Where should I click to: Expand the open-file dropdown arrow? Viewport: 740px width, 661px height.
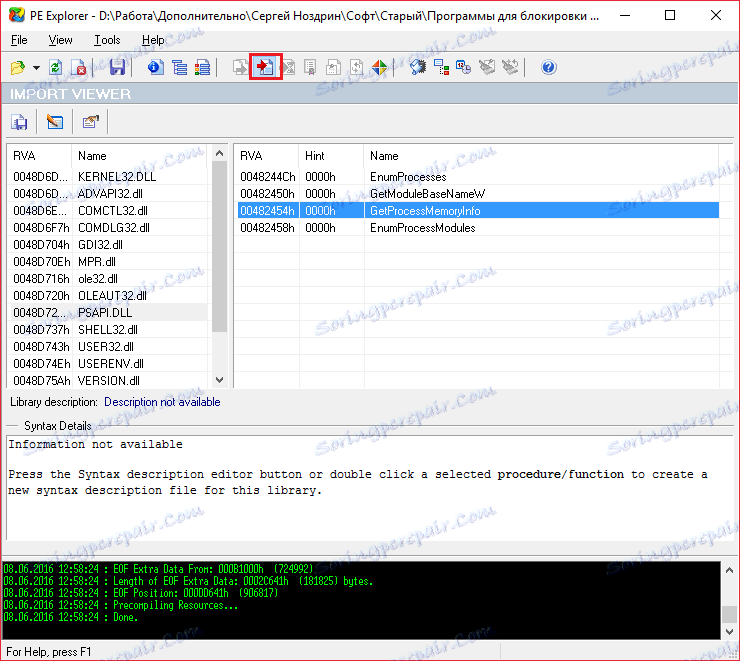tap(36, 67)
